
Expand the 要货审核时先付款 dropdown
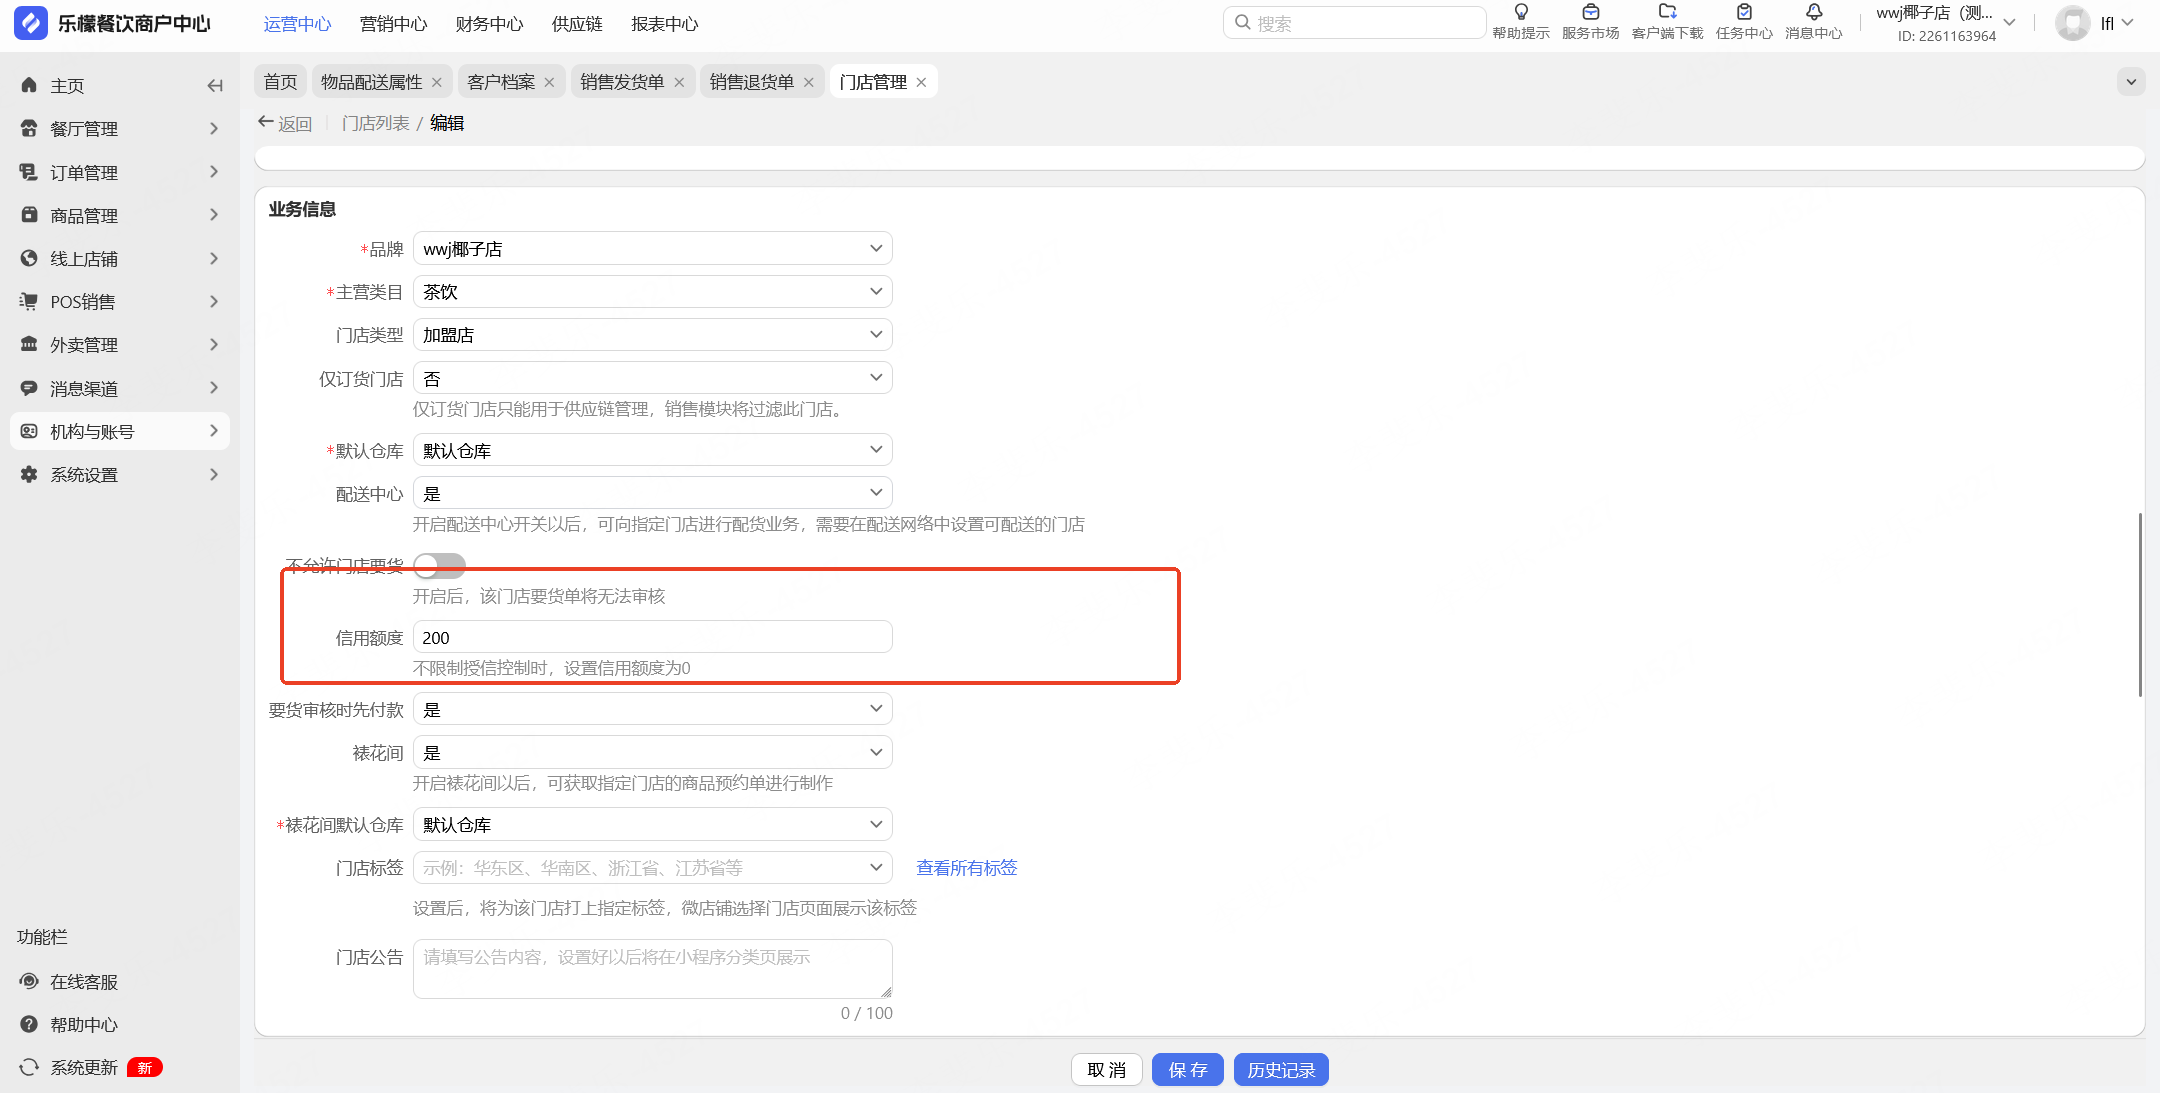pyautogui.click(x=652, y=710)
